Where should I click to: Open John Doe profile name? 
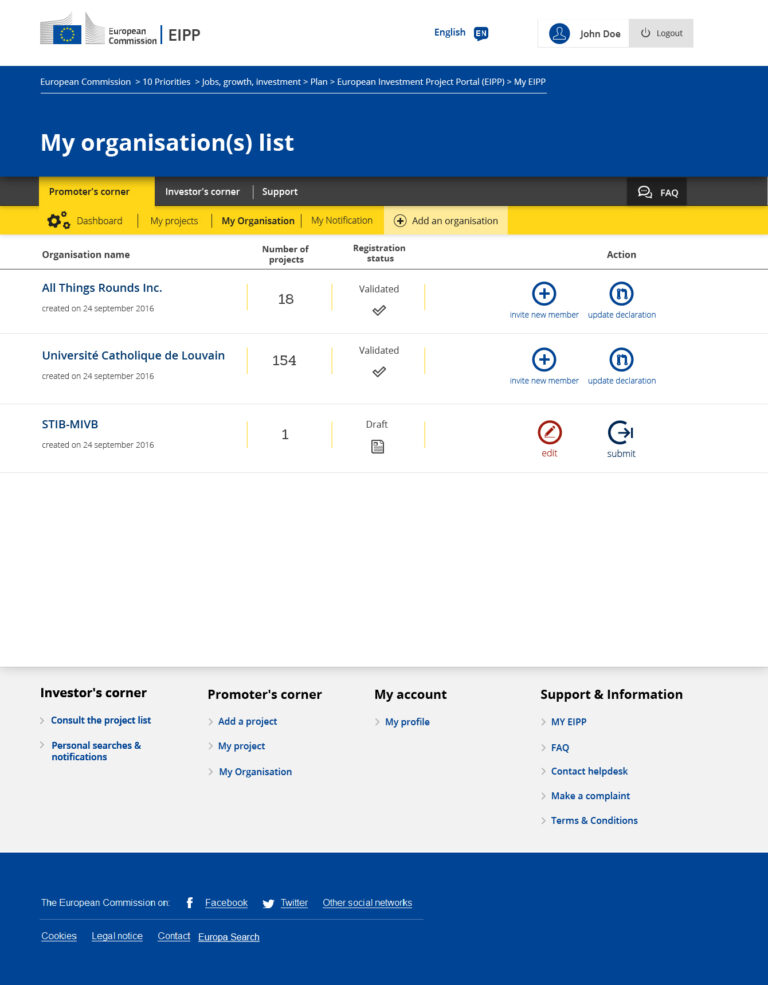click(x=600, y=34)
